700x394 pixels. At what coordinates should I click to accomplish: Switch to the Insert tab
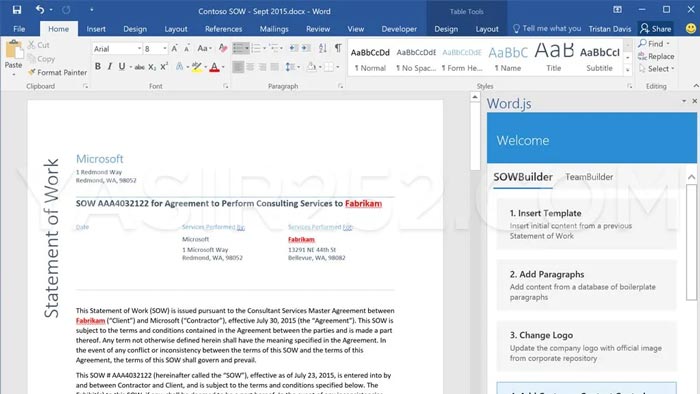[96, 29]
